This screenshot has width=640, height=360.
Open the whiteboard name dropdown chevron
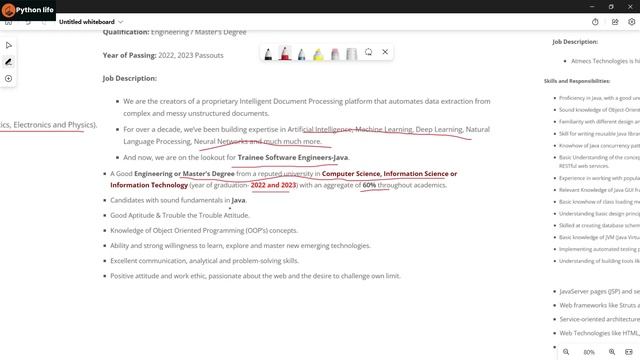[120, 22]
